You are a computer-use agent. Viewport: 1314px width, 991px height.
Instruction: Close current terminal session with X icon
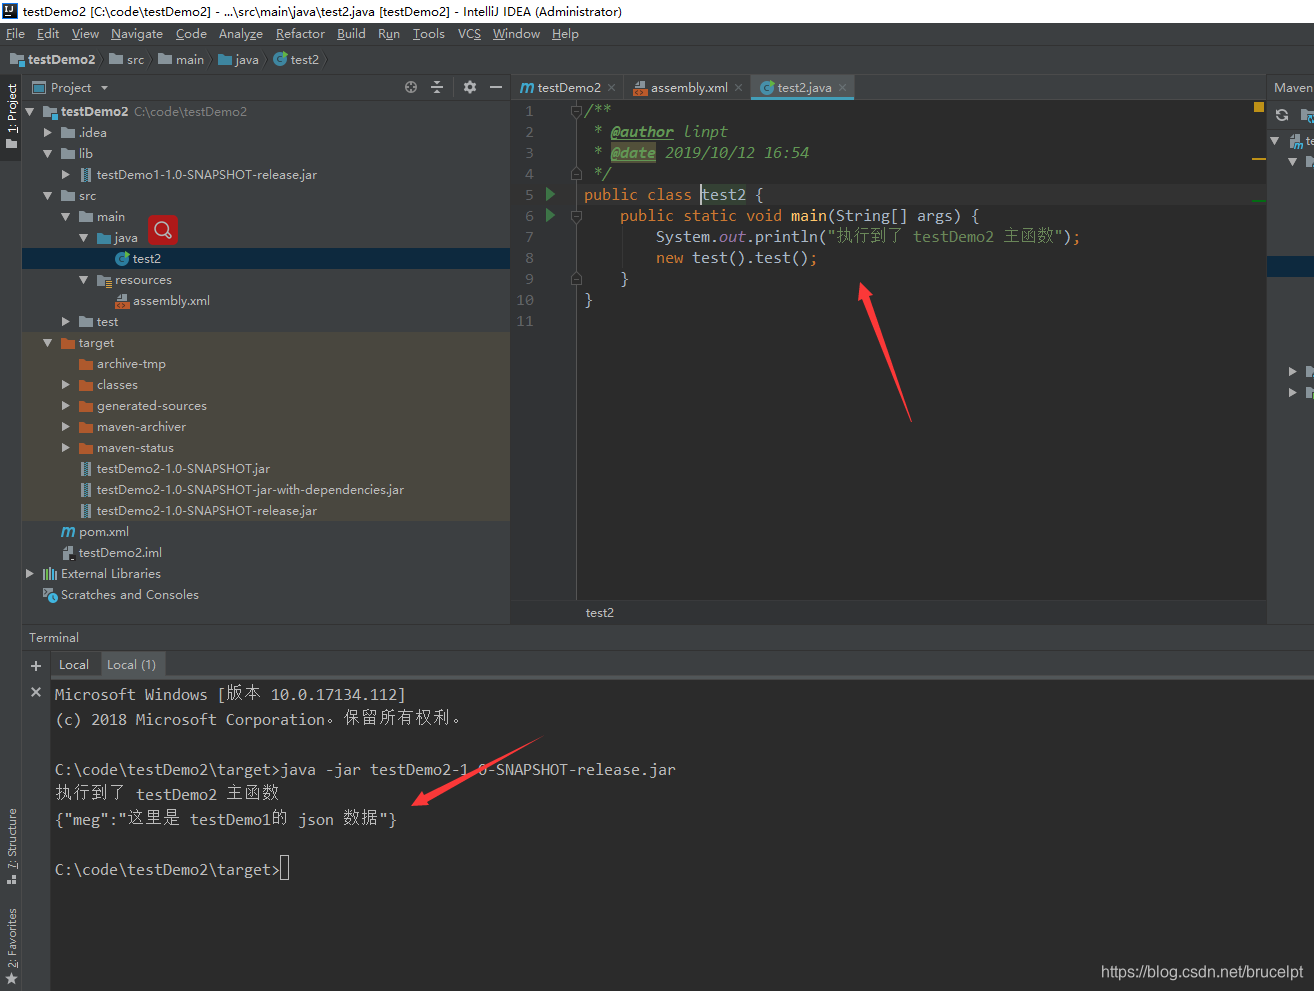coord(36,692)
